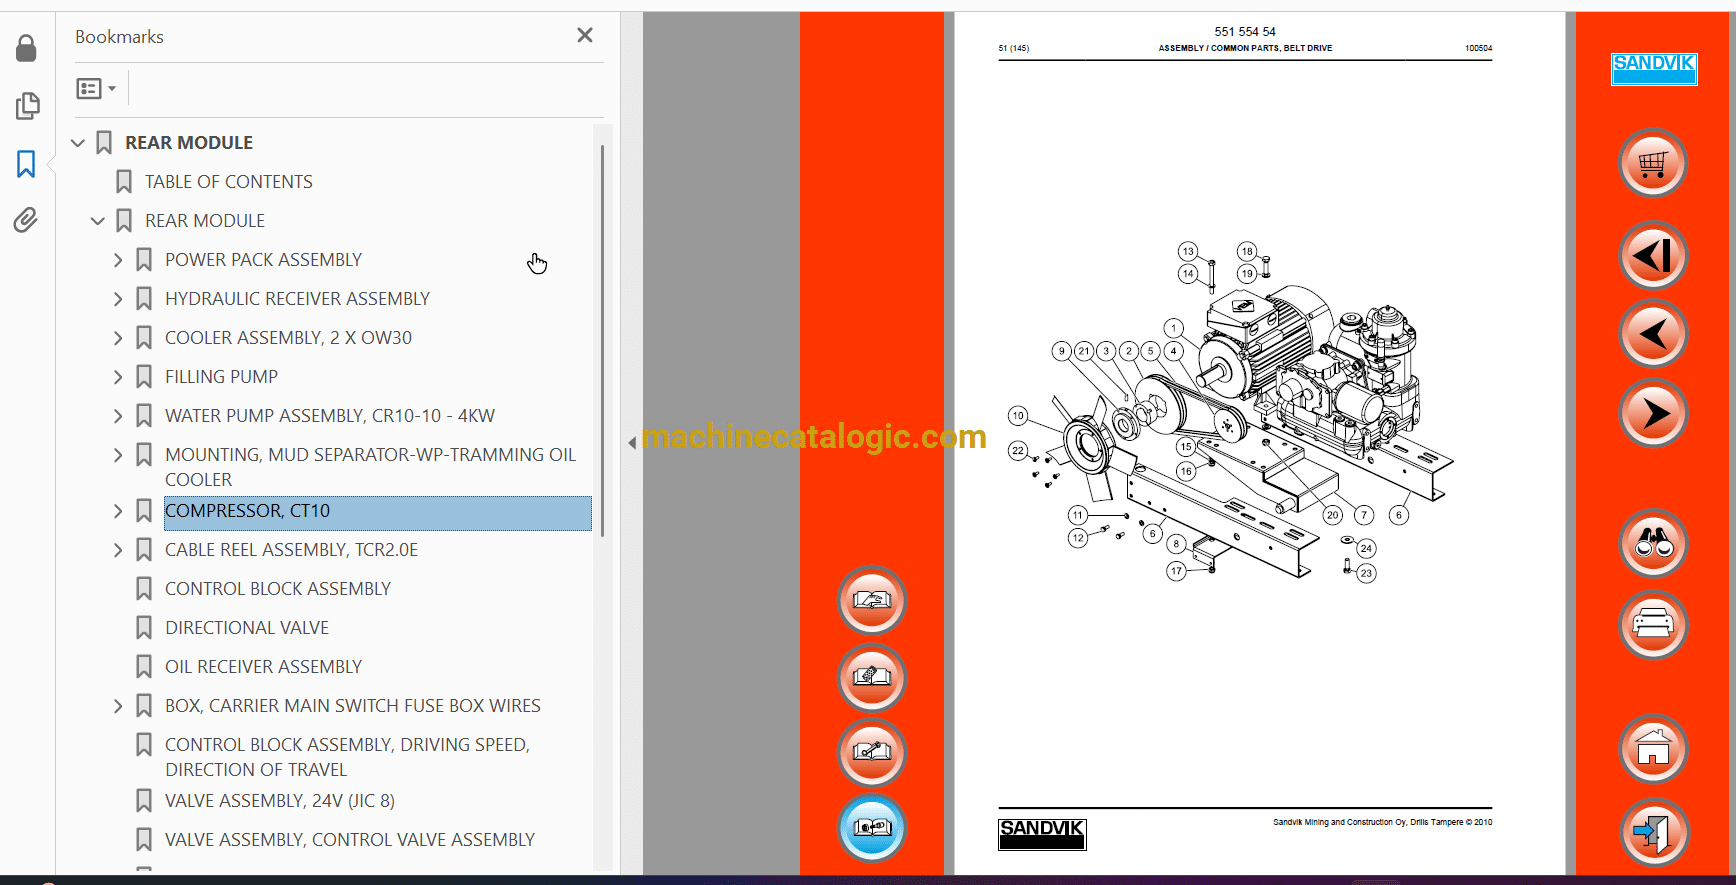This screenshot has width=1736, height=885.
Task: Open search with the binoculars button
Action: (1653, 544)
